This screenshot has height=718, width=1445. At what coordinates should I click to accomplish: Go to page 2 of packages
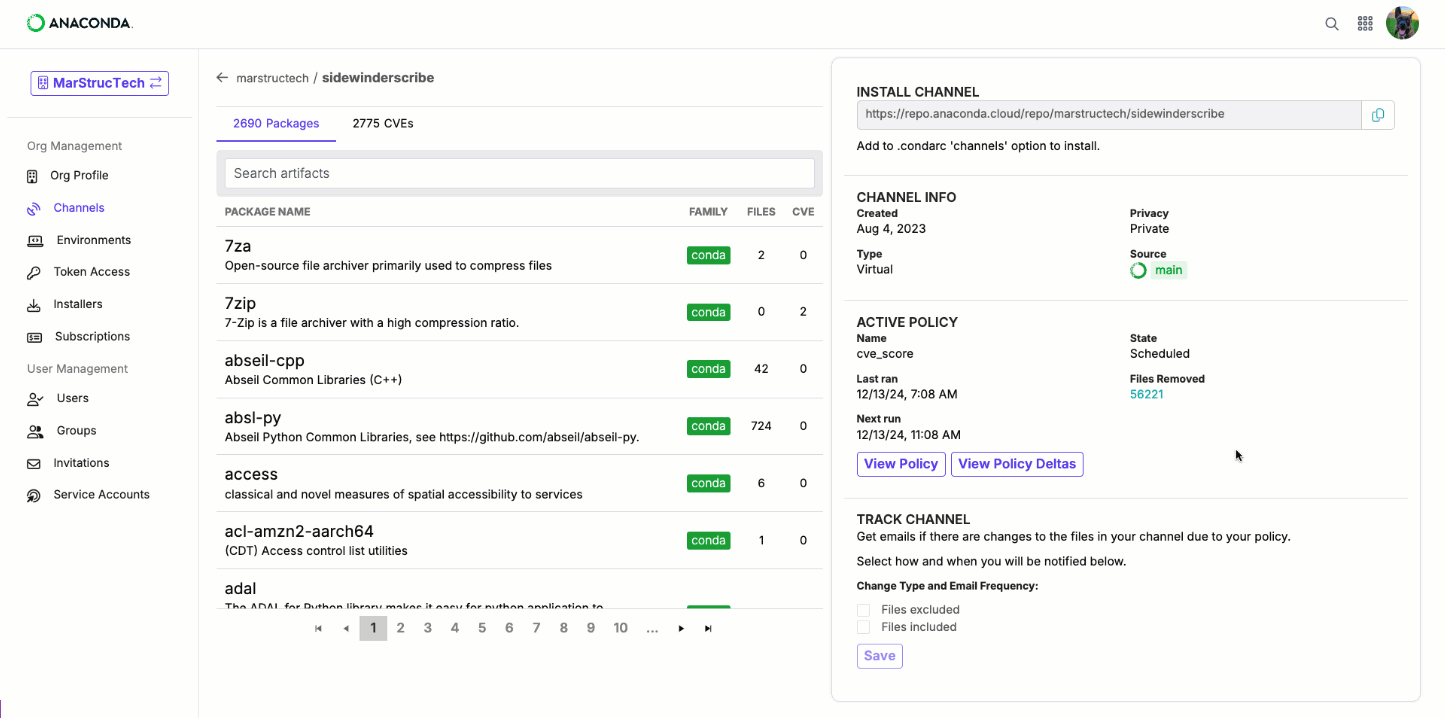coord(400,628)
